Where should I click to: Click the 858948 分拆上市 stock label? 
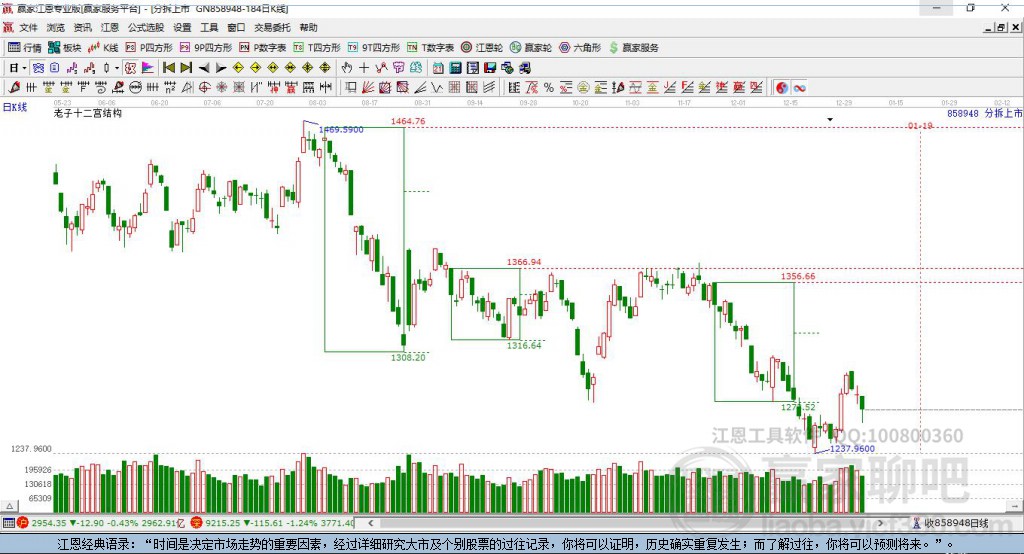tap(985, 113)
